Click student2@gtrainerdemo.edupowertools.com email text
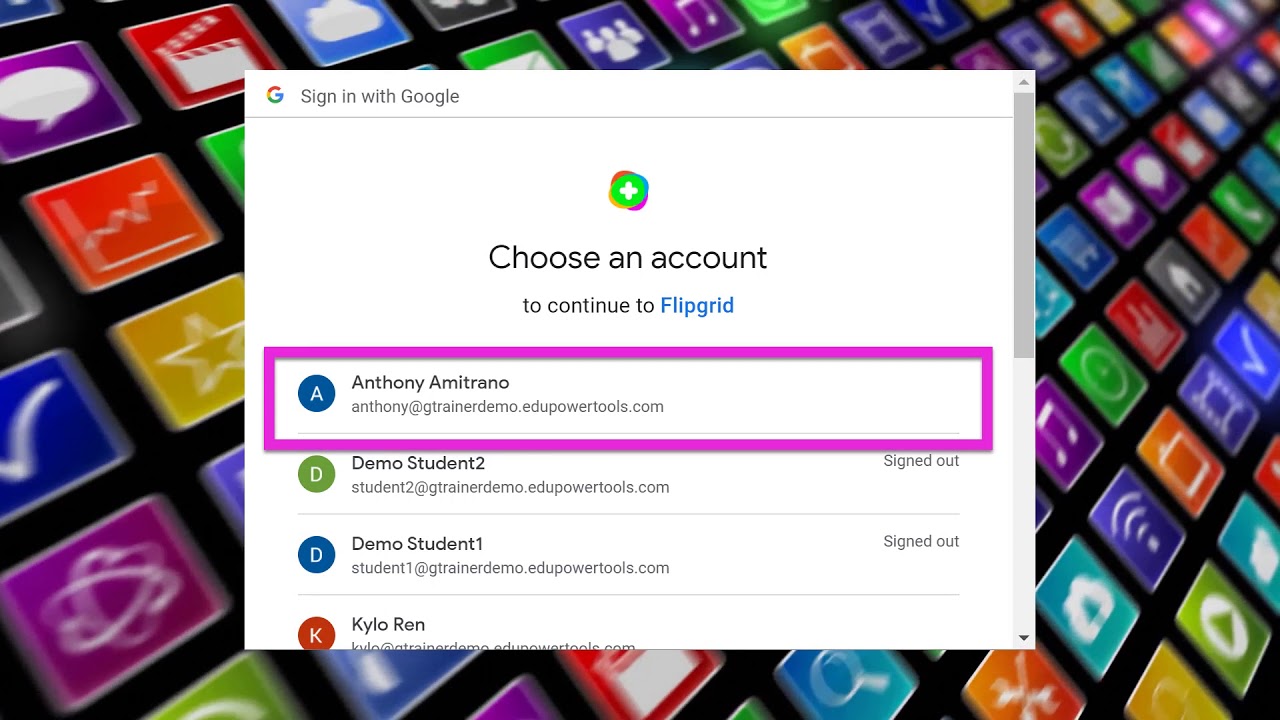The height and width of the screenshot is (720, 1280). [510, 488]
